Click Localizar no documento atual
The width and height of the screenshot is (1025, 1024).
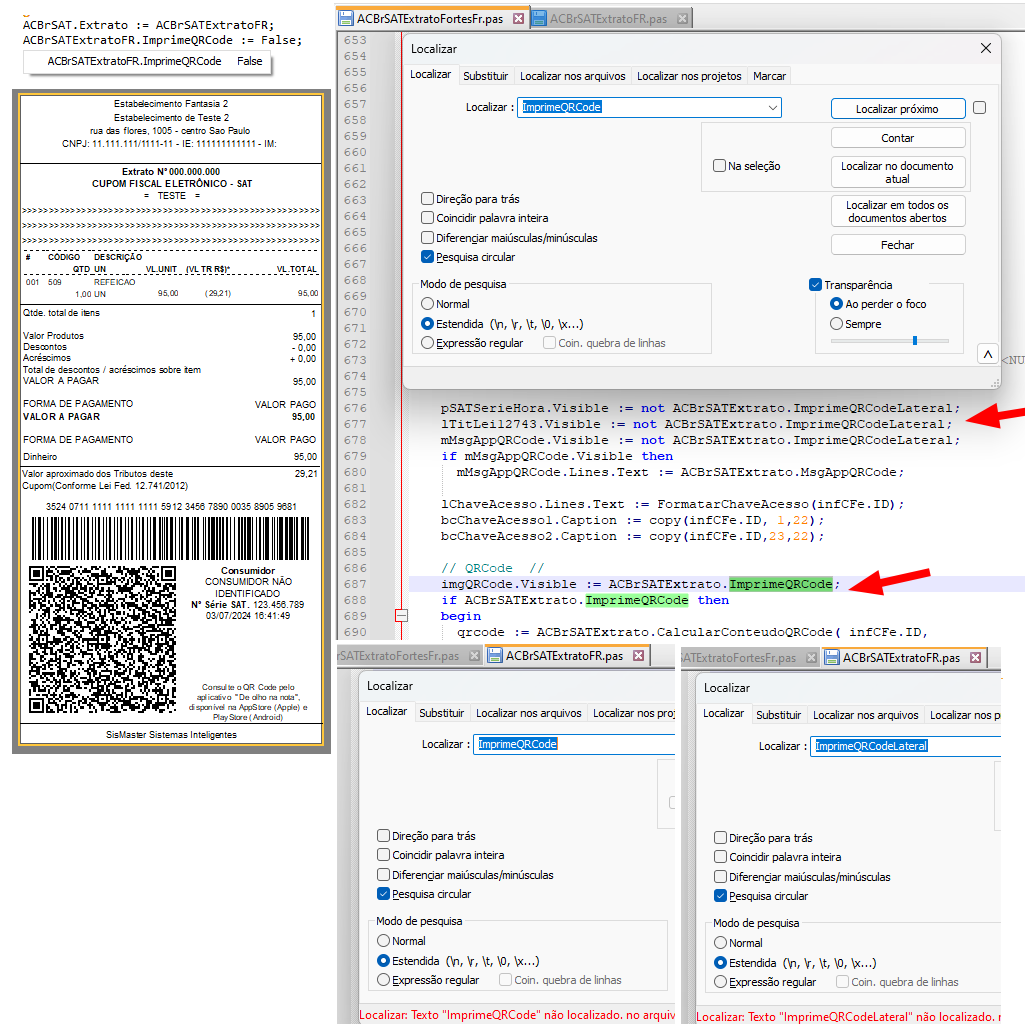tap(898, 173)
